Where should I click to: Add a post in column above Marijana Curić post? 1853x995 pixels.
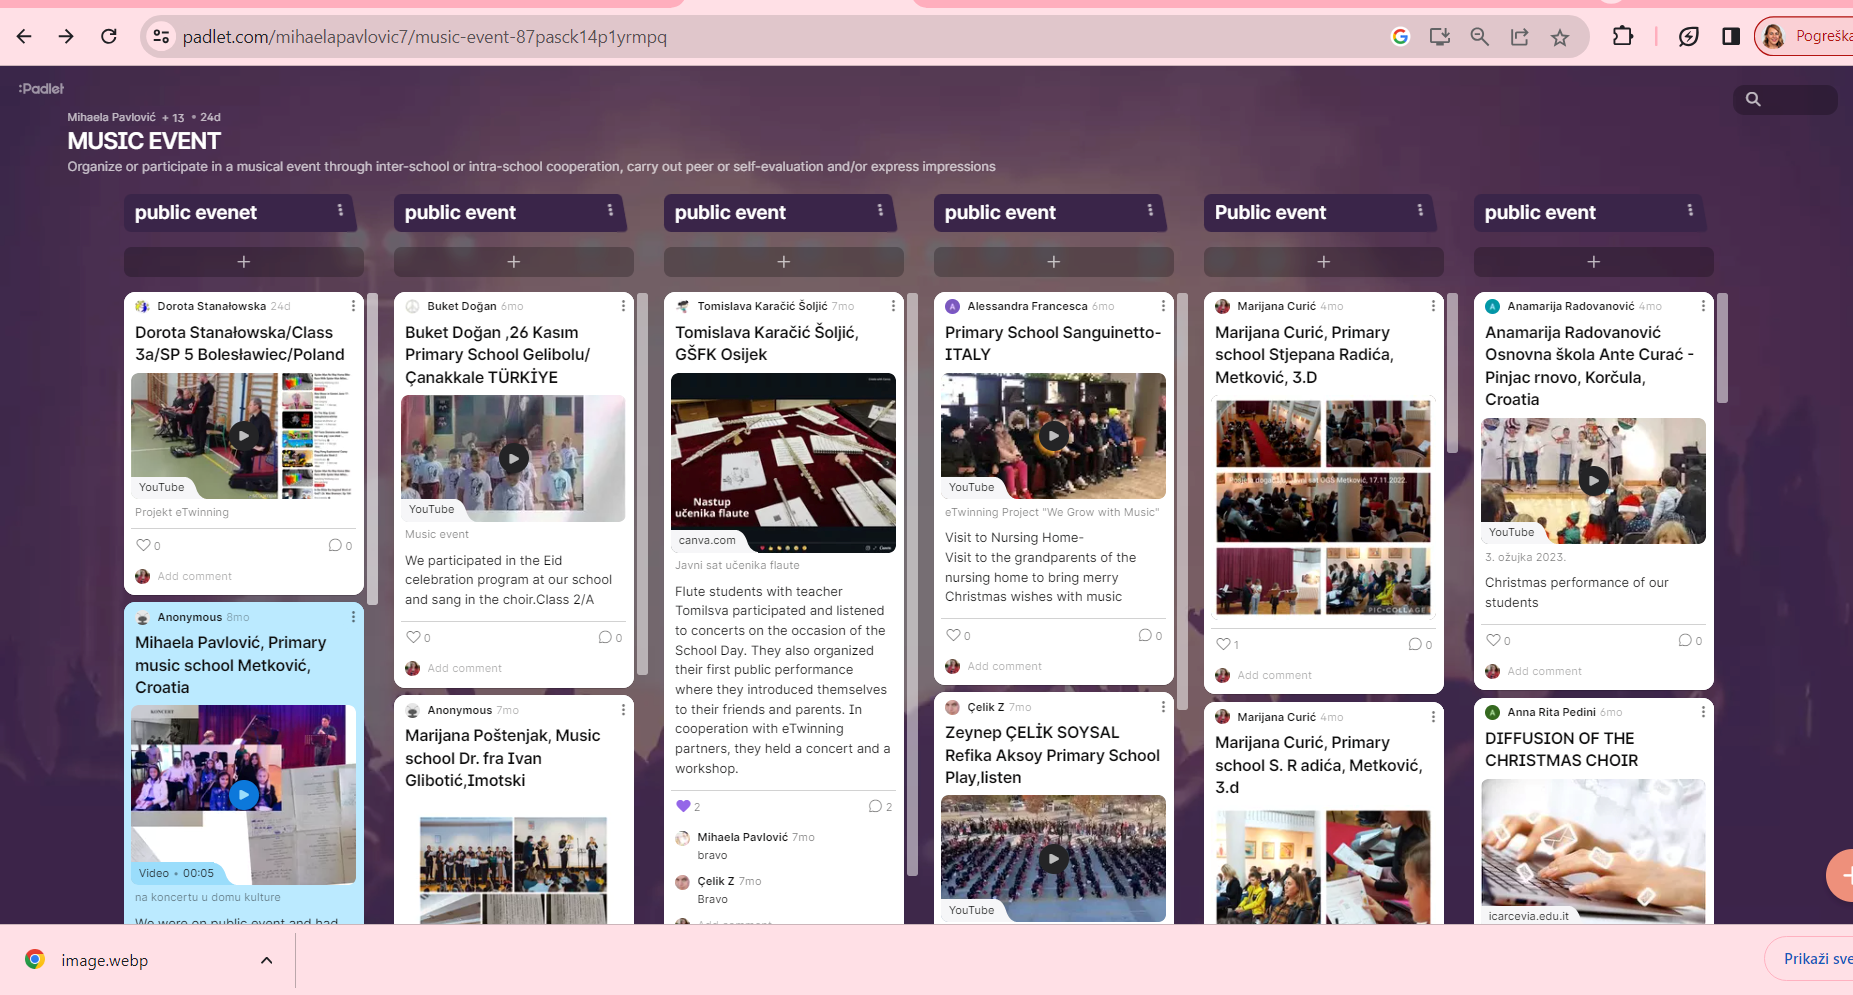coord(1323,262)
